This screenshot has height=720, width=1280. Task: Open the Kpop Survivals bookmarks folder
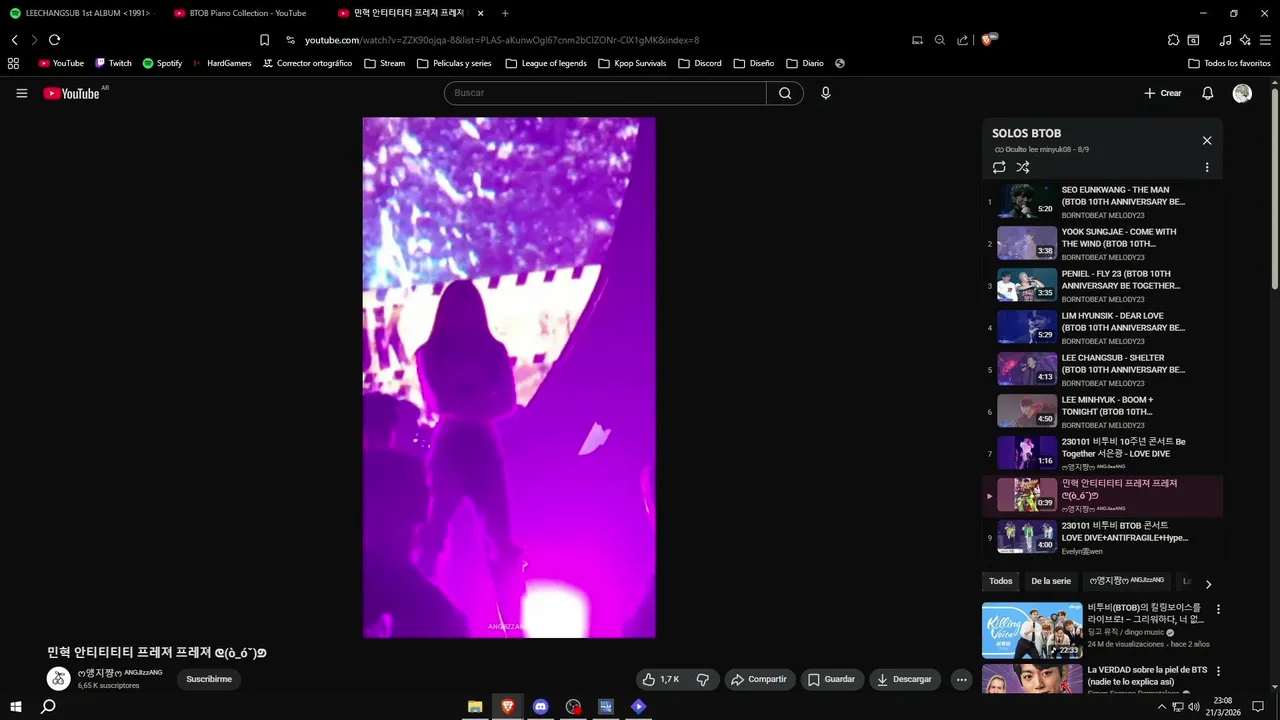pyautogui.click(x=632, y=63)
